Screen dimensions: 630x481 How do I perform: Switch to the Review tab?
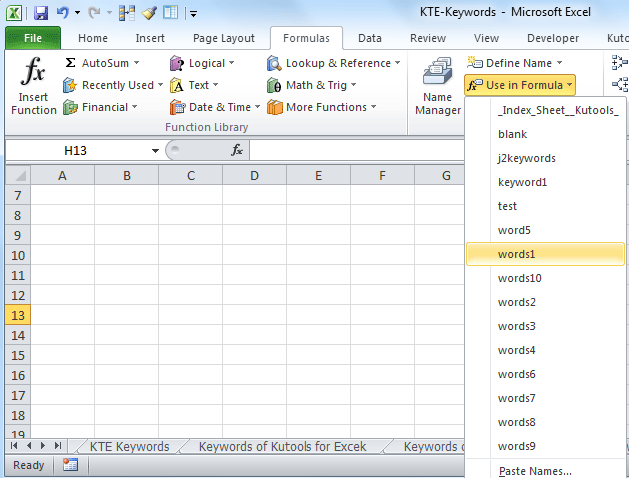click(x=428, y=38)
